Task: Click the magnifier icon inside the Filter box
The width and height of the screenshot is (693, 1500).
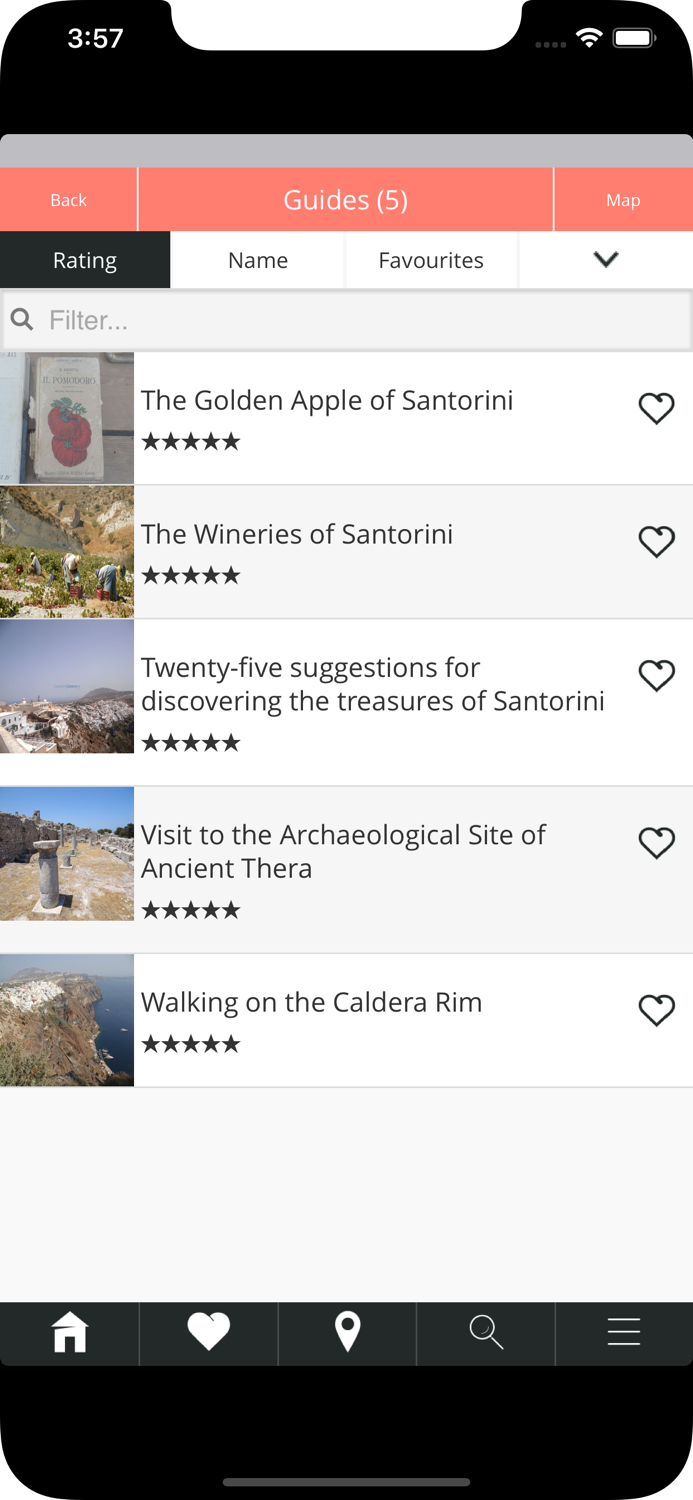Action: (22, 320)
